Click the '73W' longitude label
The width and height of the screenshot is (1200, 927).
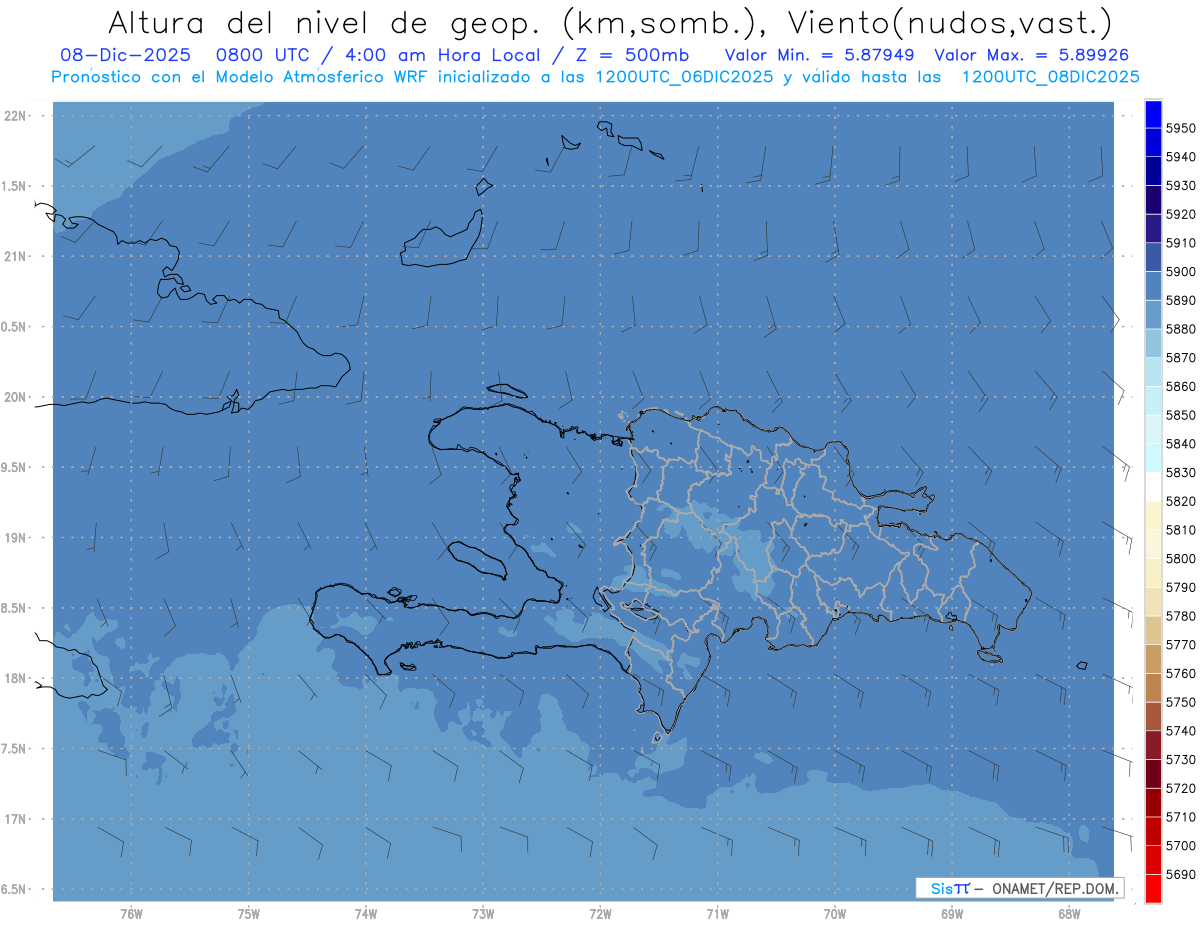coord(483,914)
